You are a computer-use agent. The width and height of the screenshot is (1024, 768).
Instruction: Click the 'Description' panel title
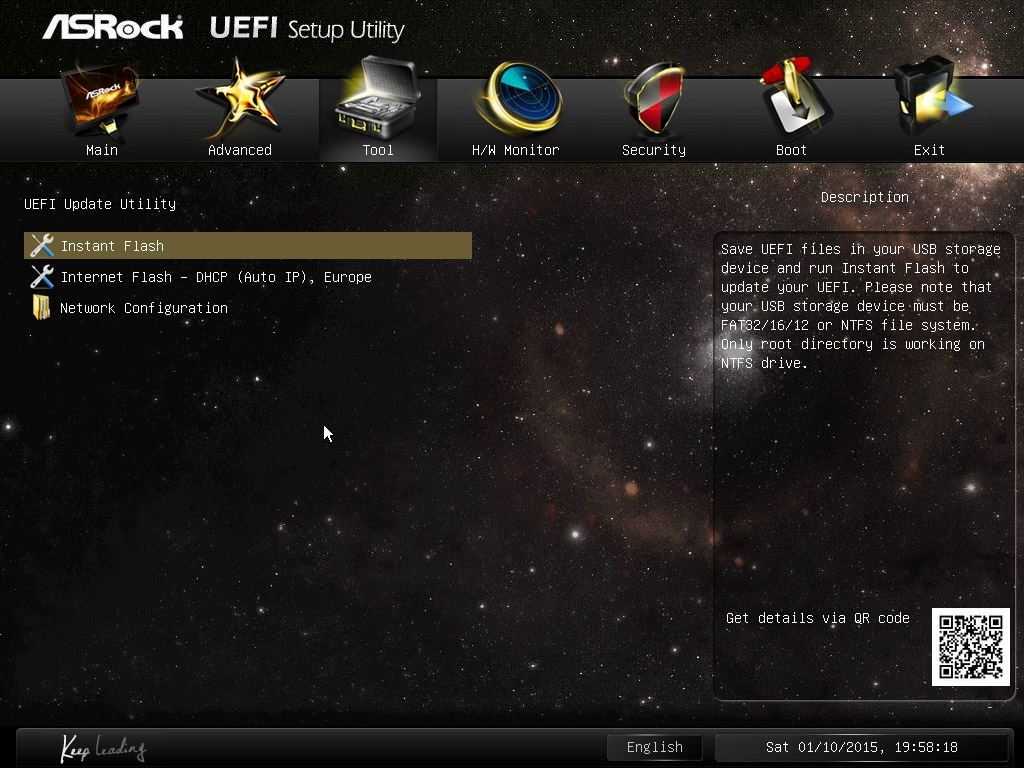[865, 197]
